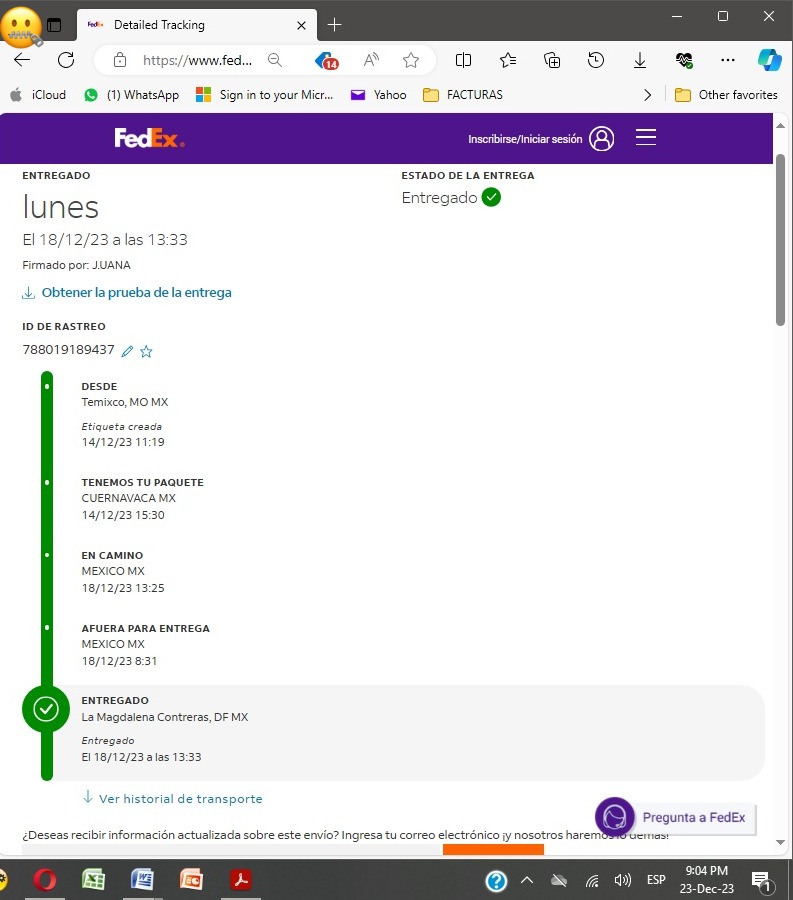Add page to favorites with star icon
This screenshot has height=900, width=793.
pyautogui.click(x=411, y=60)
